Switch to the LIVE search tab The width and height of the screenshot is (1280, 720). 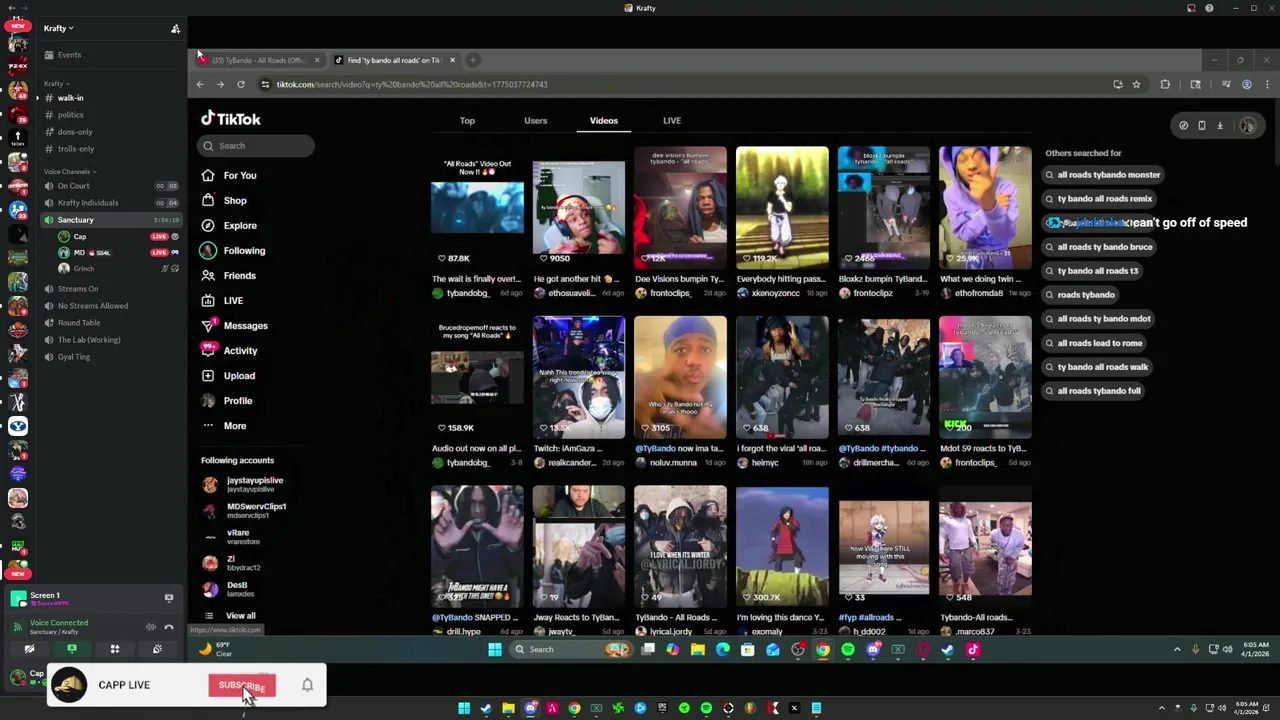[x=672, y=120]
